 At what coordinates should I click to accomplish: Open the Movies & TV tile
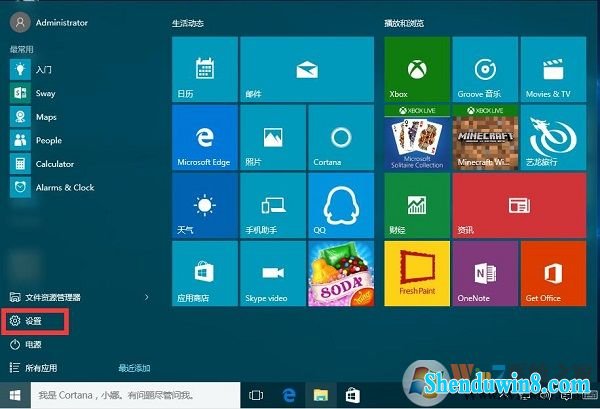tap(553, 69)
